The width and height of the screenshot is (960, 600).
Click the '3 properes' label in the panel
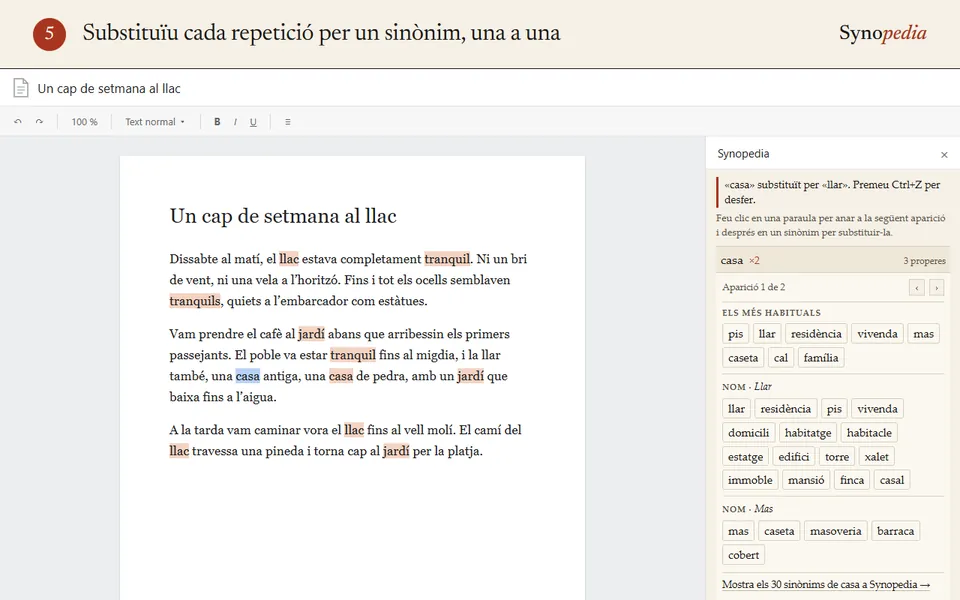[x=924, y=261]
